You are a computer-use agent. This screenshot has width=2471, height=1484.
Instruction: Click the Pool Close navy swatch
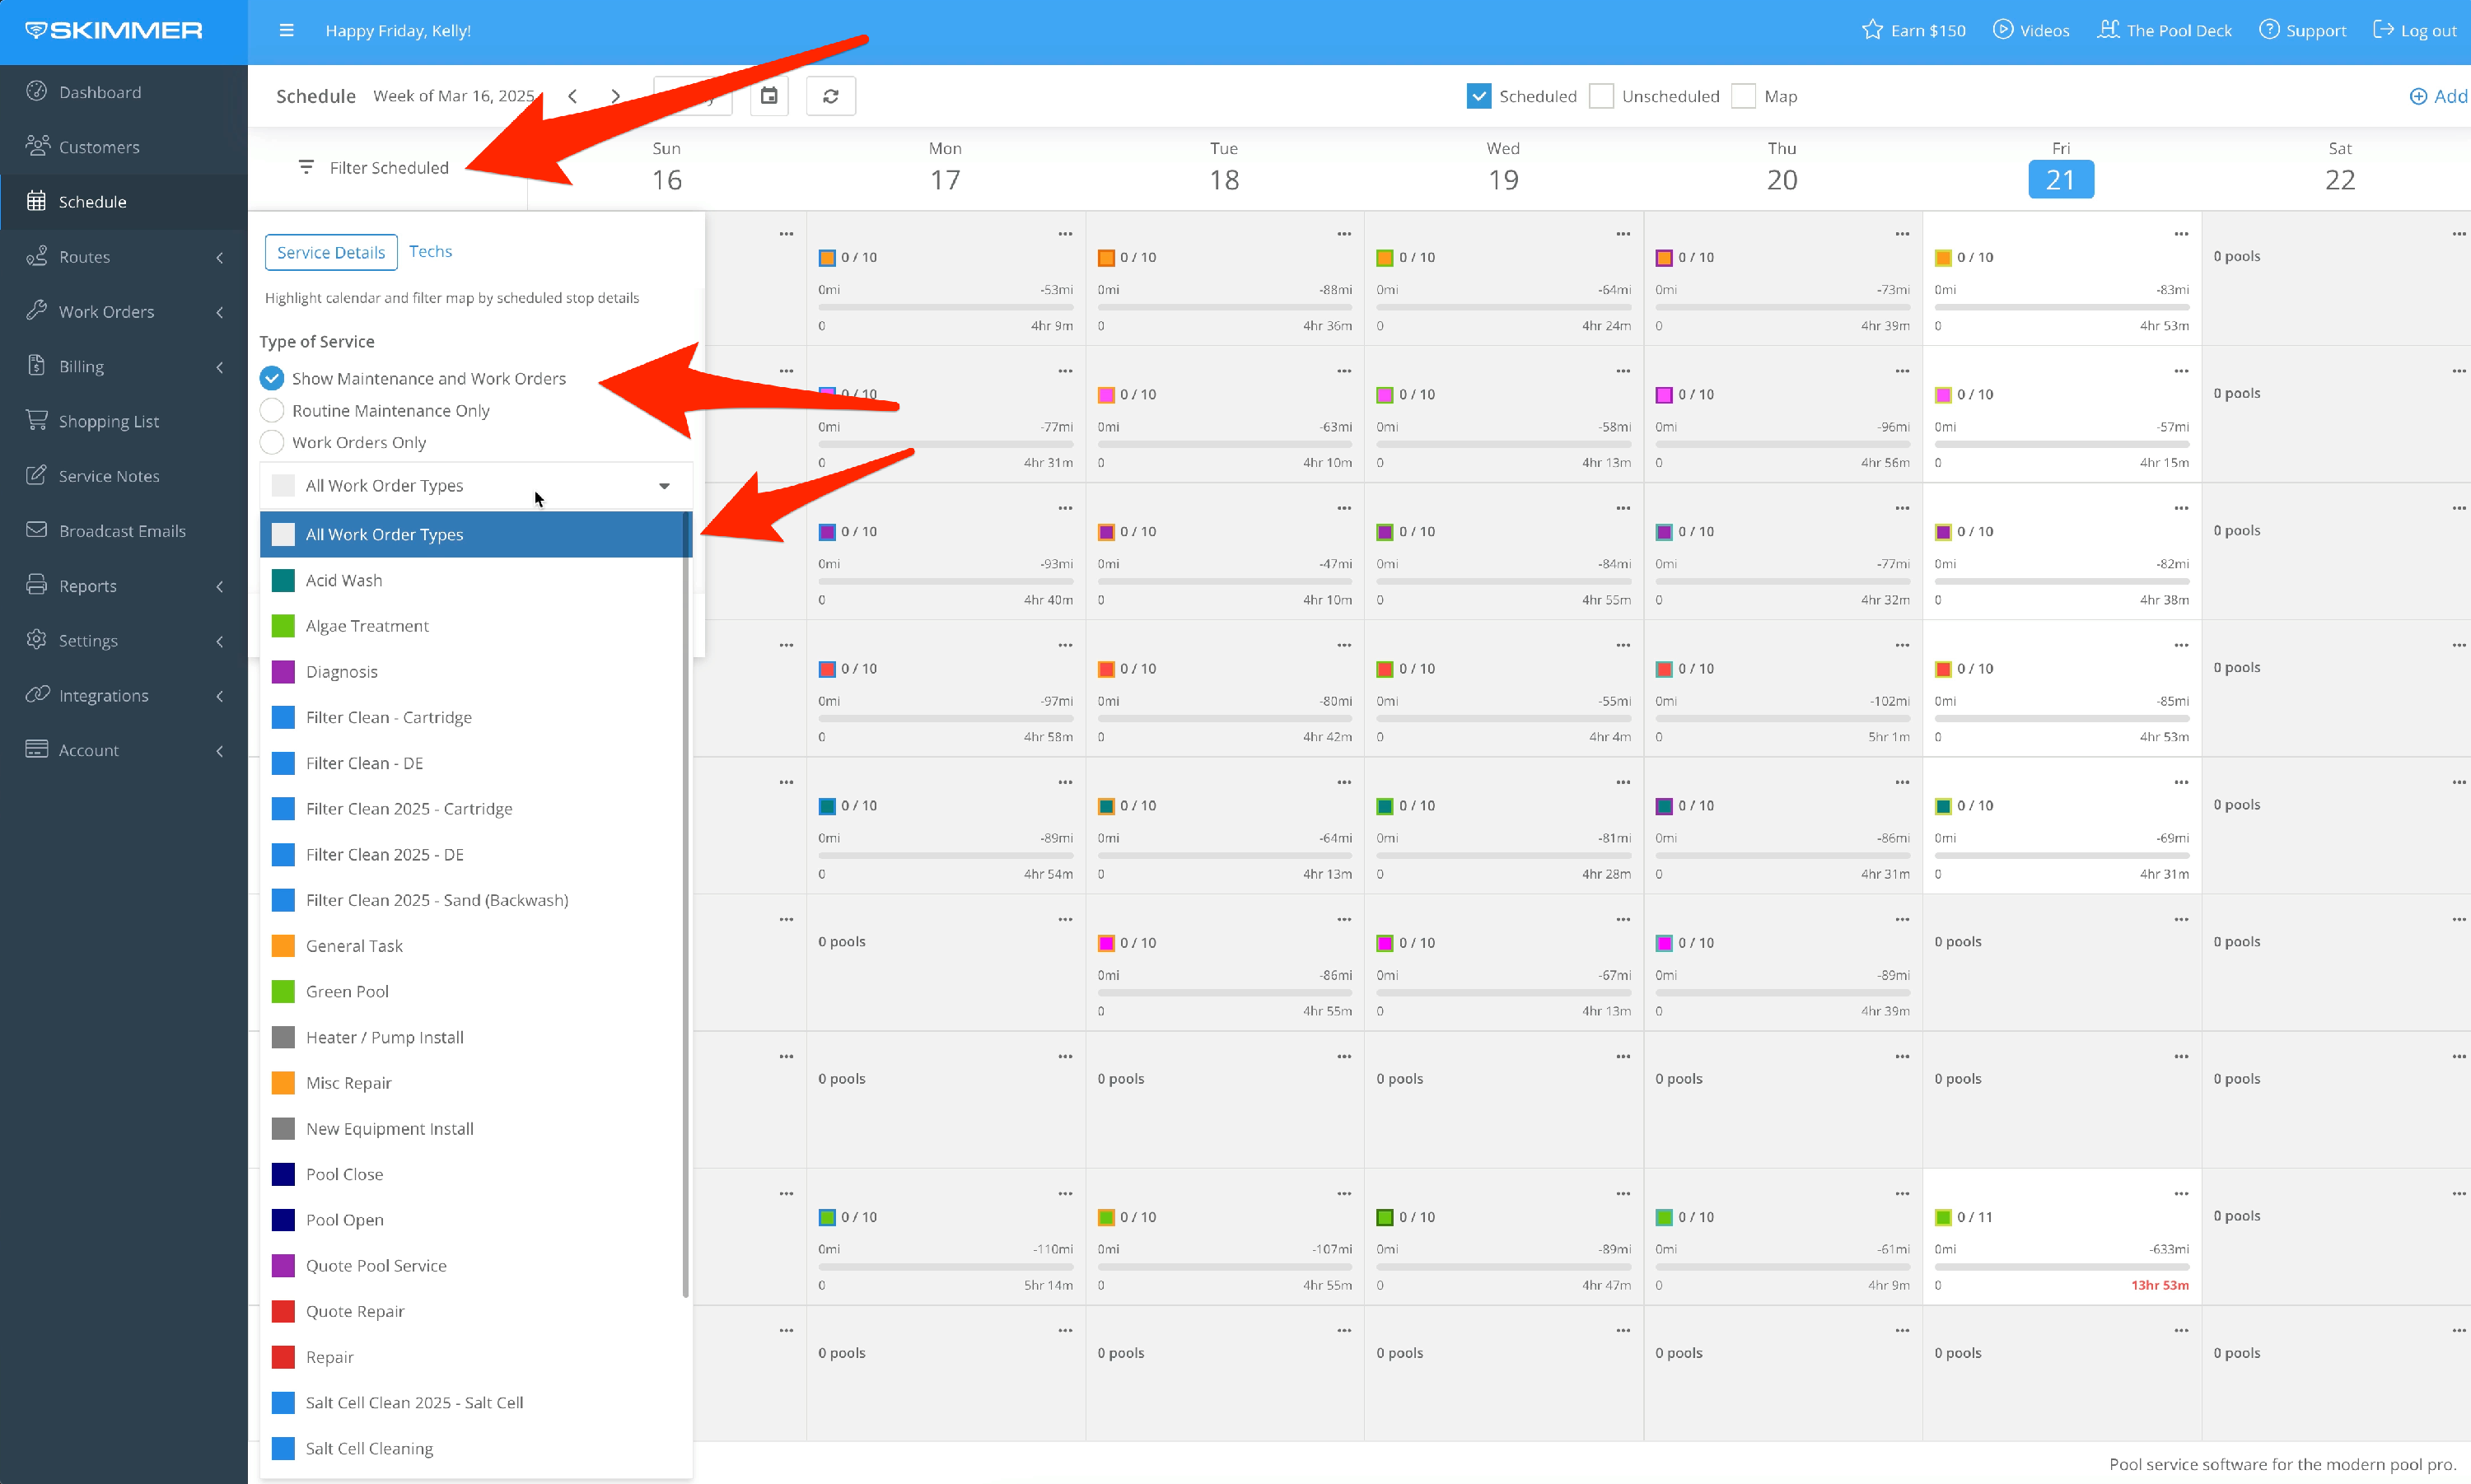click(x=283, y=1174)
